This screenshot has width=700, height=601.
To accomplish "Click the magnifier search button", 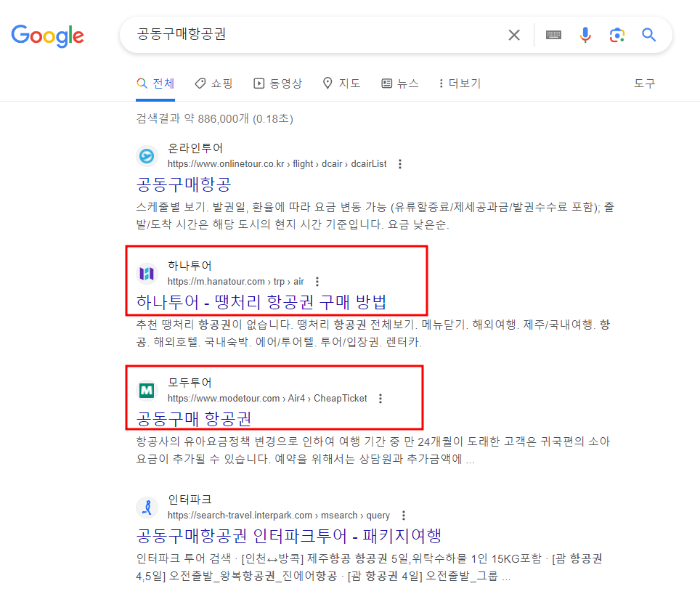I will tap(649, 35).
